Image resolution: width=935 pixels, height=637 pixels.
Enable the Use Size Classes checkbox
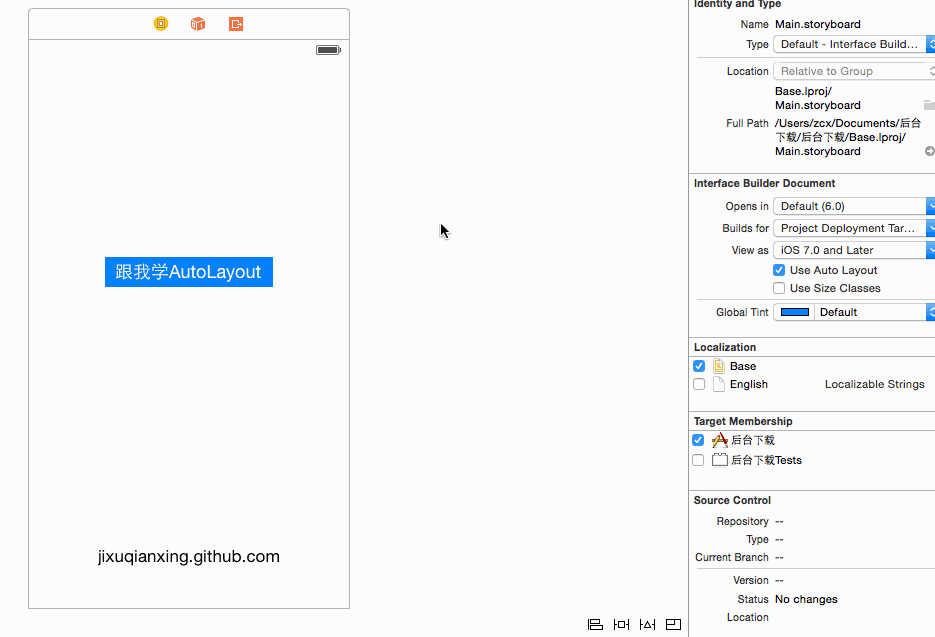click(779, 288)
